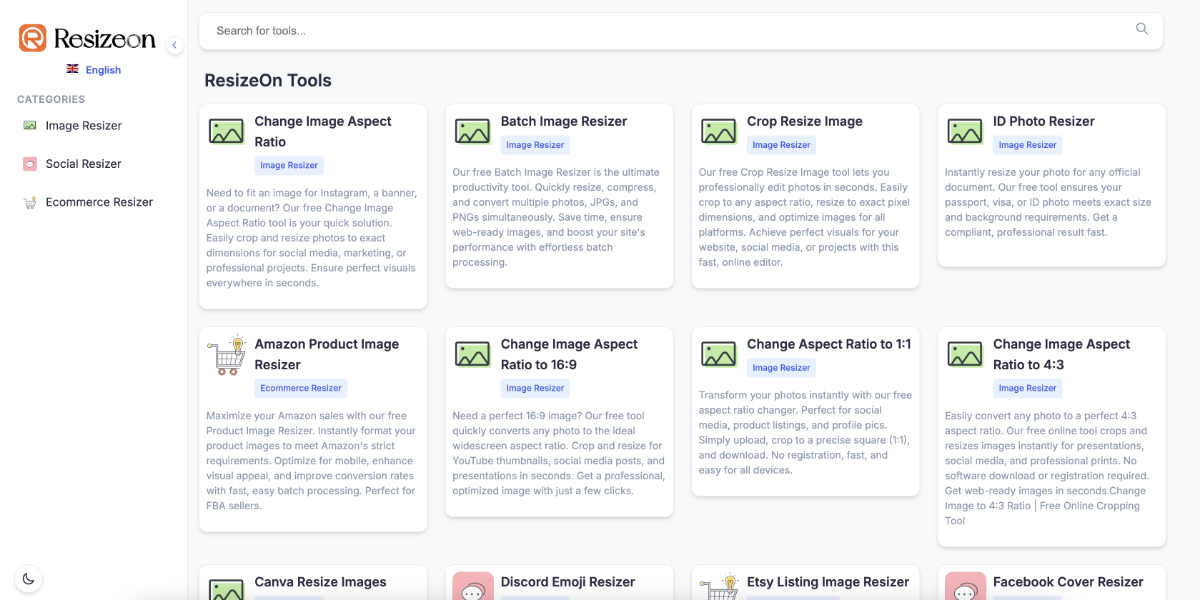This screenshot has width=1200, height=600.
Task: Click the UK flag icon
Action: (x=73, y=69)
